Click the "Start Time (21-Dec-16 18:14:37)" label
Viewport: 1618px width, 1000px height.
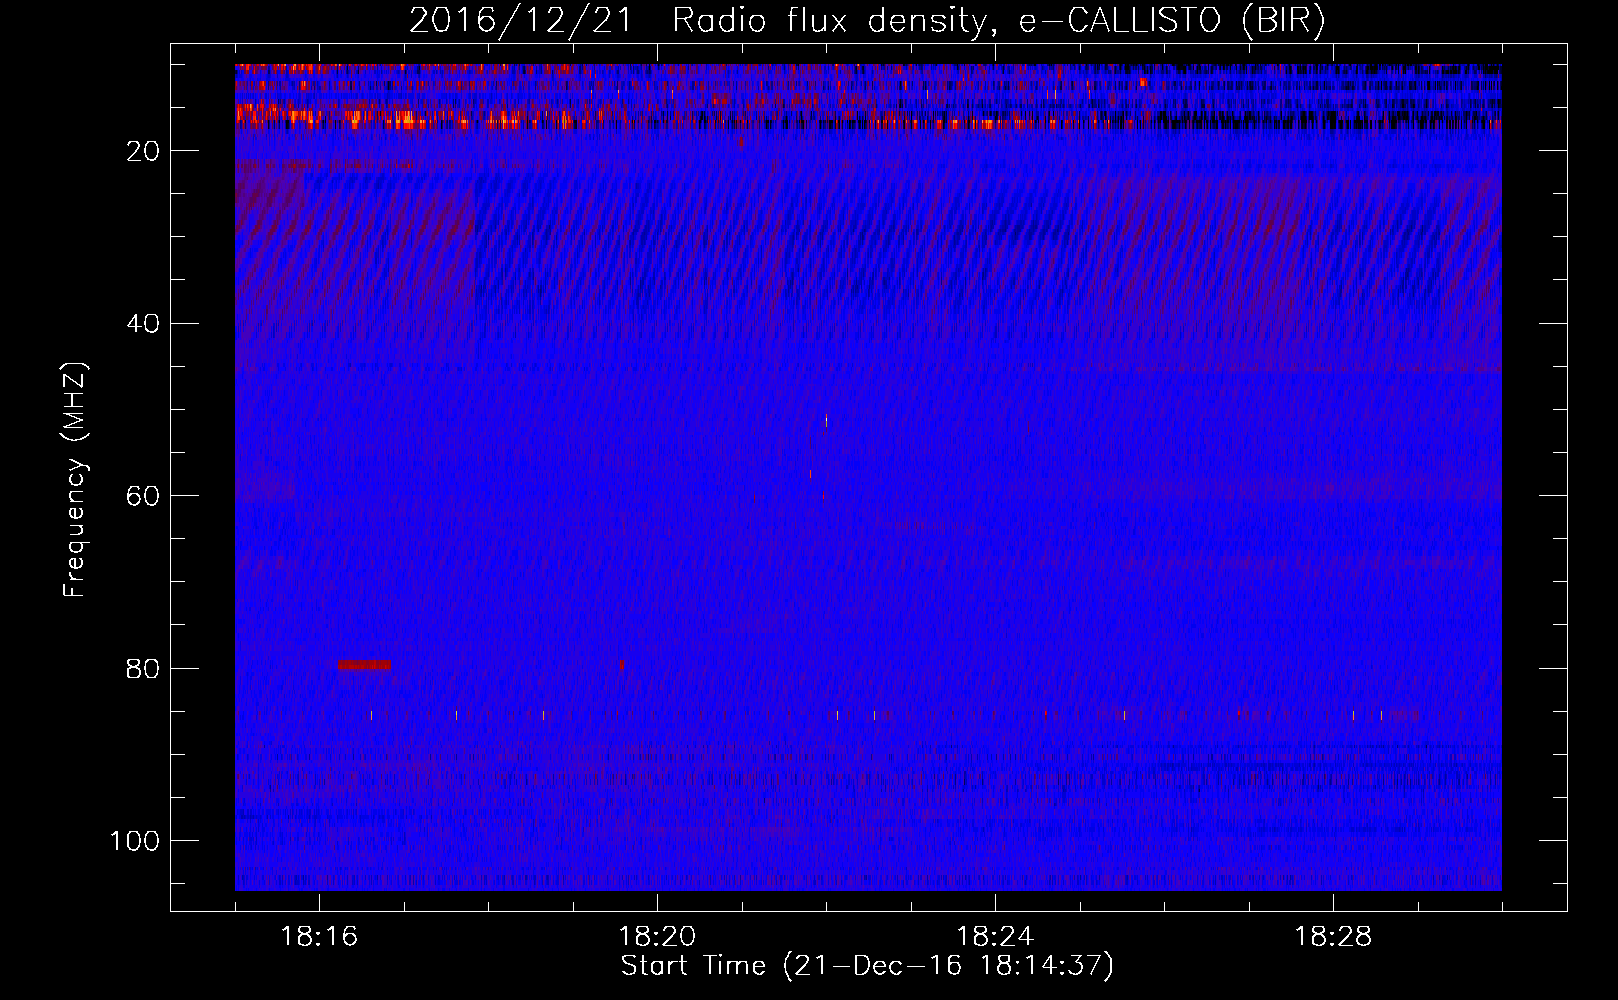[x=867, y=966]
